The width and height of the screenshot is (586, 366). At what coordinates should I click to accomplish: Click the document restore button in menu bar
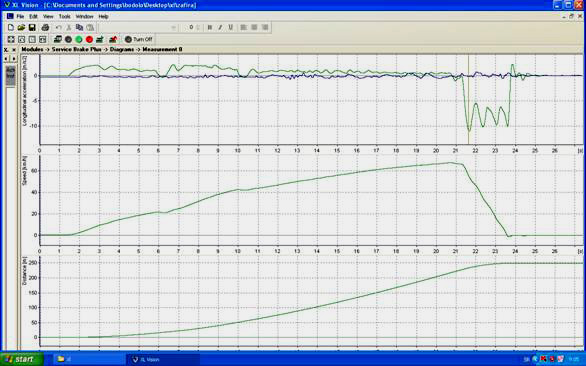point(571,16)
